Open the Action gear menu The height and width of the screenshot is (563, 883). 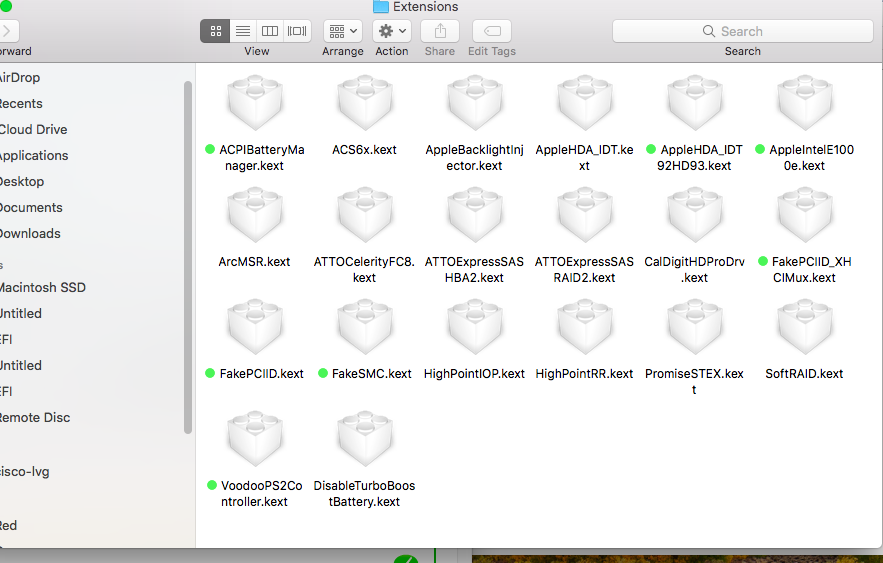point(391,31)
